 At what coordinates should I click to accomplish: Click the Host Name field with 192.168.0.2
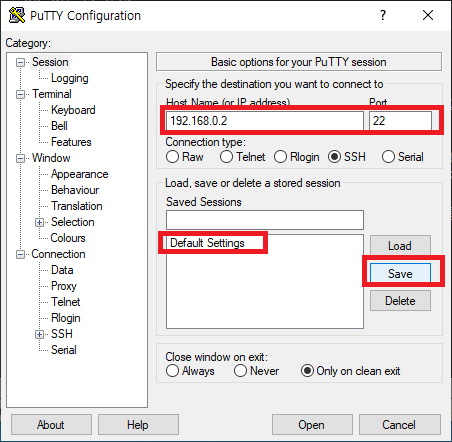(x=265, y=121)
